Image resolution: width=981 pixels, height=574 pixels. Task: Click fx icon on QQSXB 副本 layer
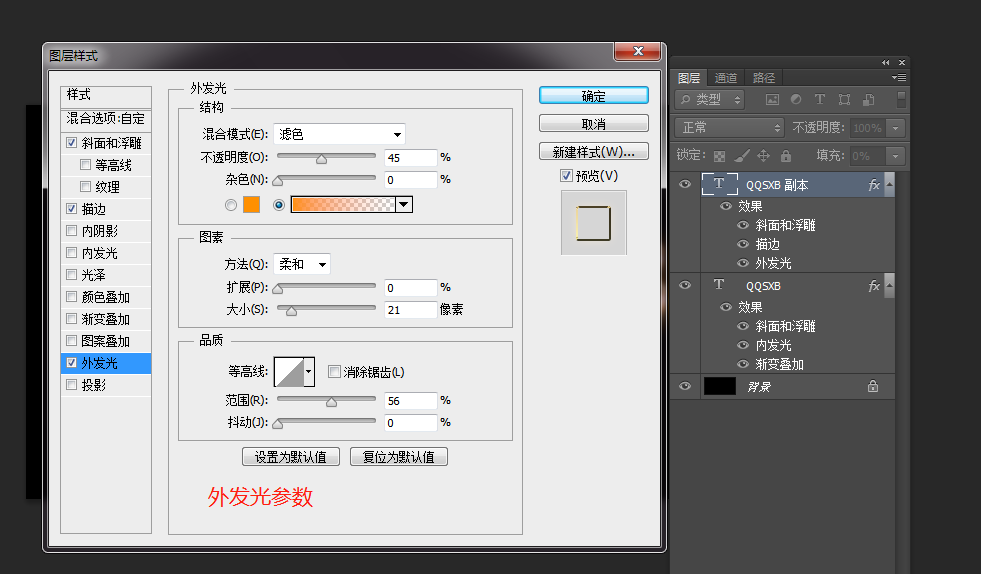pos(874,185)
